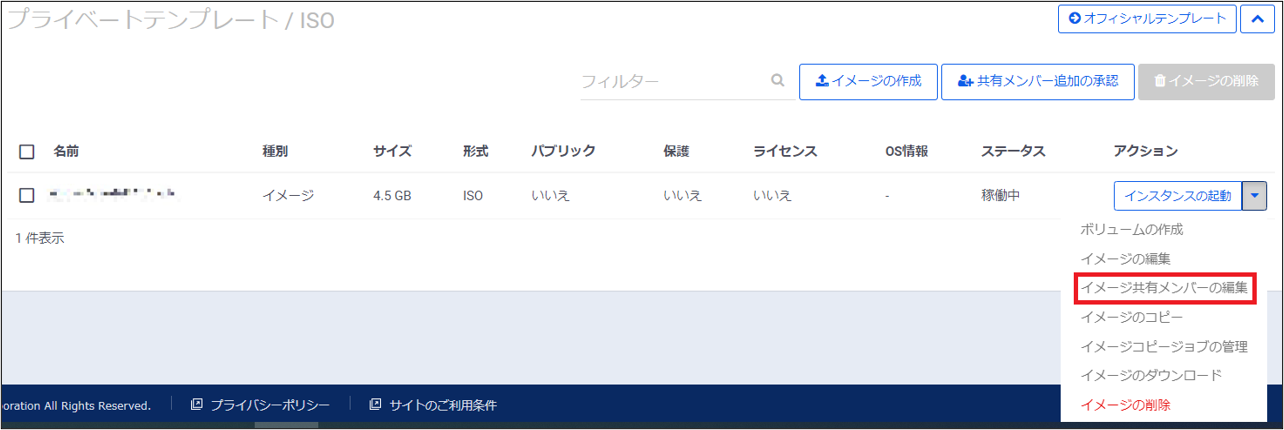This screenshot has height=430, width=1284.
Task: Toggle the action dropdown arrow beside インスタンスの起動
Action: point(1254,196)
